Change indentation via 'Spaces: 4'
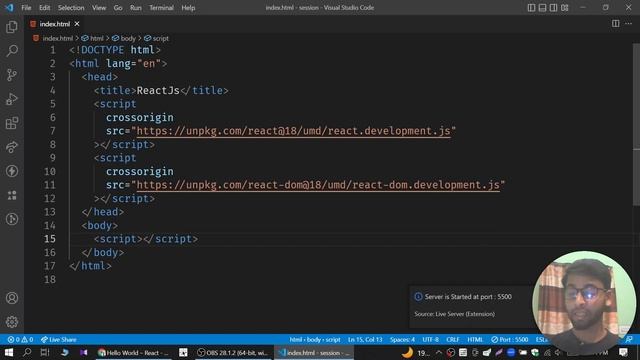This screenshot has width=640, height=360. pyautogui.click(x=402, y=340)
